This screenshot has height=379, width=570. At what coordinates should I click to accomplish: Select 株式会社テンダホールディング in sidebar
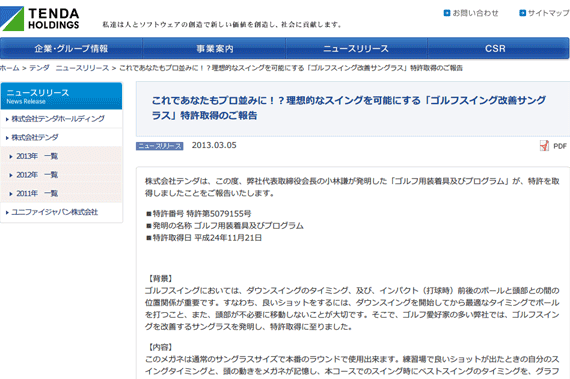[x=58, y=118]
